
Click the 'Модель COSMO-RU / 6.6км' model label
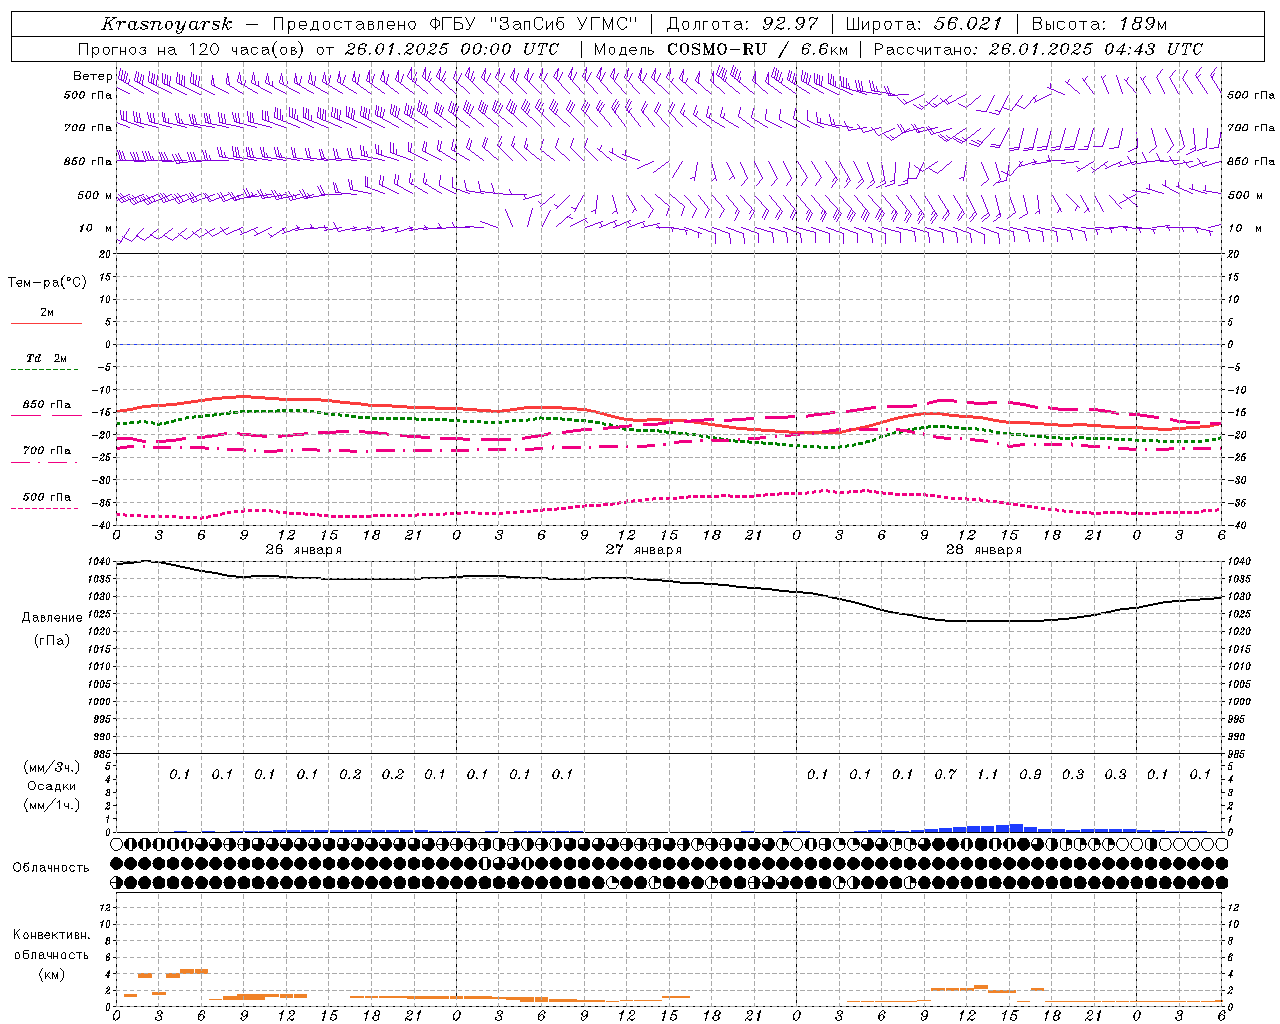click(x=720, y=49)
